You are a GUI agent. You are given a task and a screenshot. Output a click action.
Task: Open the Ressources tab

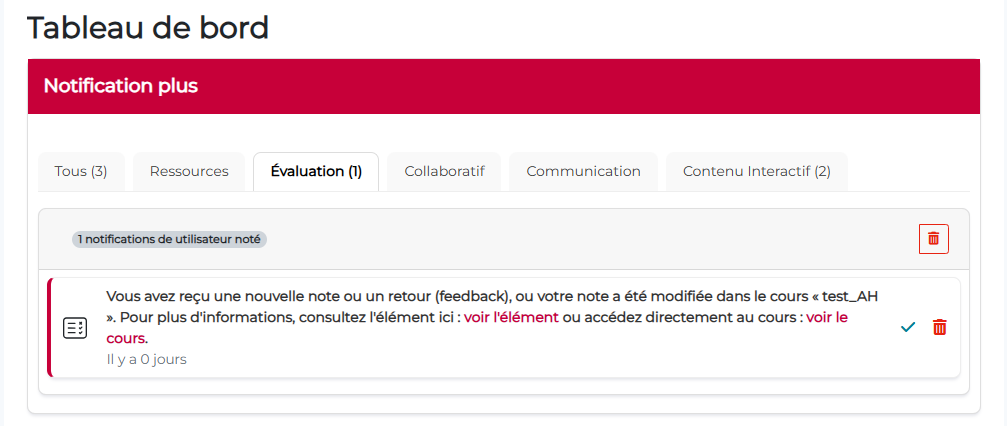pos(189,171)
